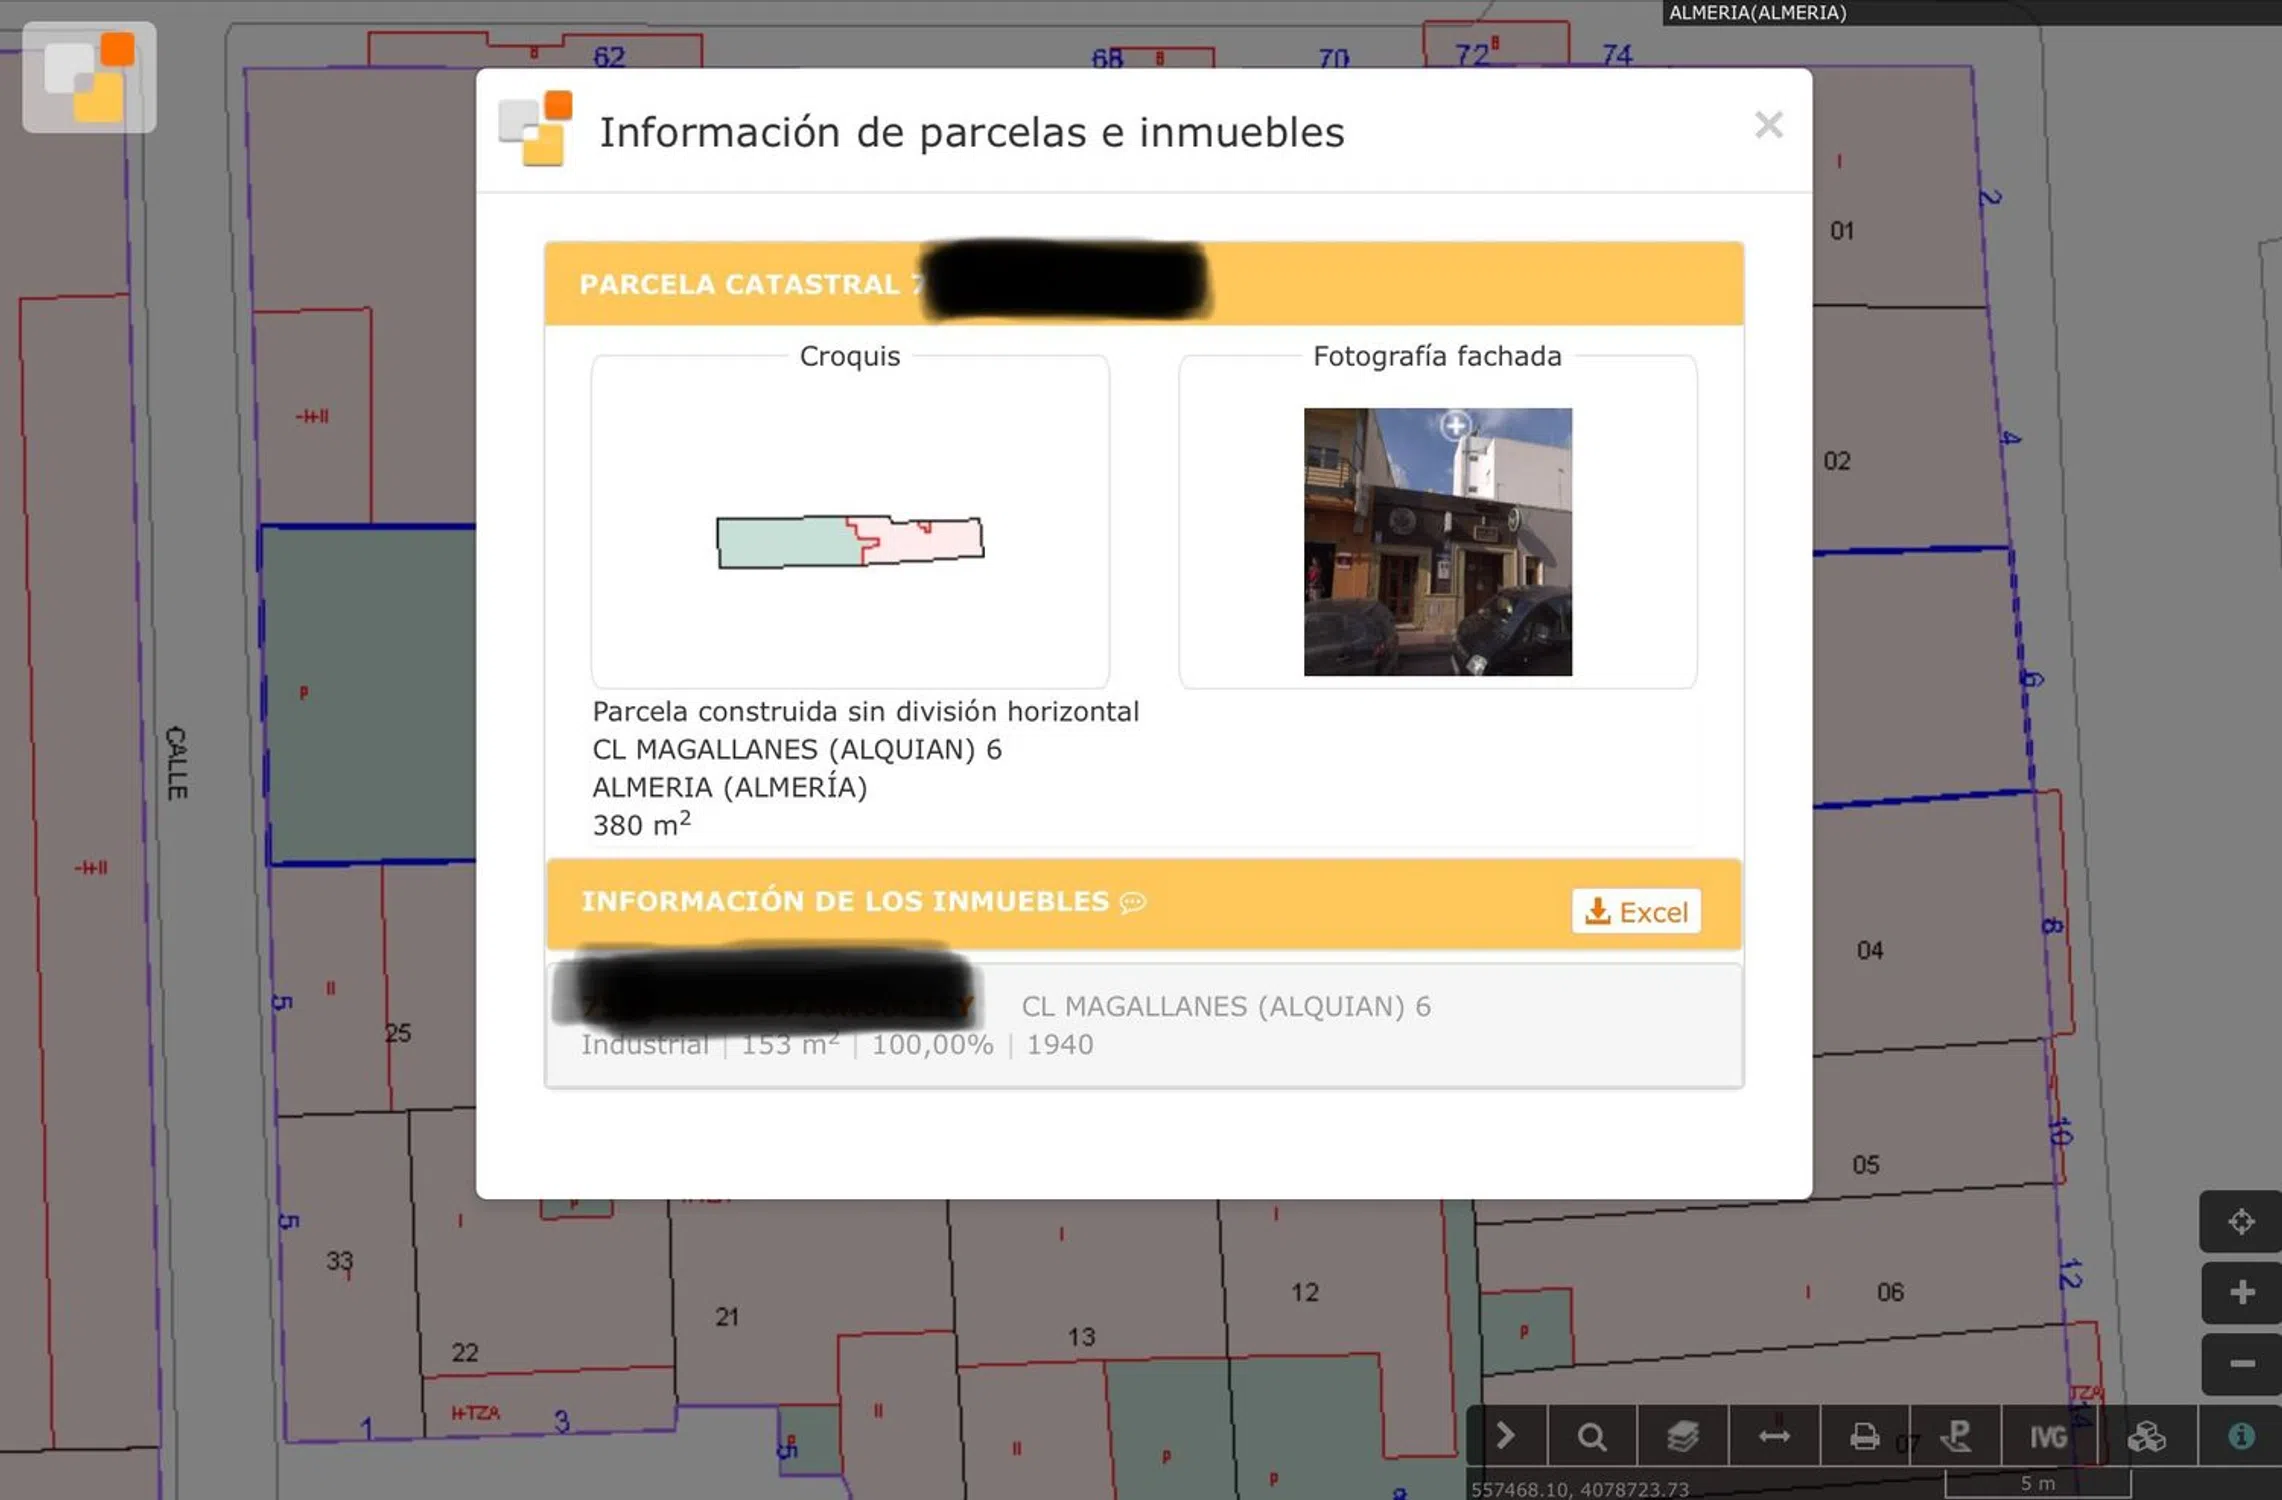Toggle the teal information tool
The width and height of the screenshot is (2282, 1500).
[2241, 1437]
